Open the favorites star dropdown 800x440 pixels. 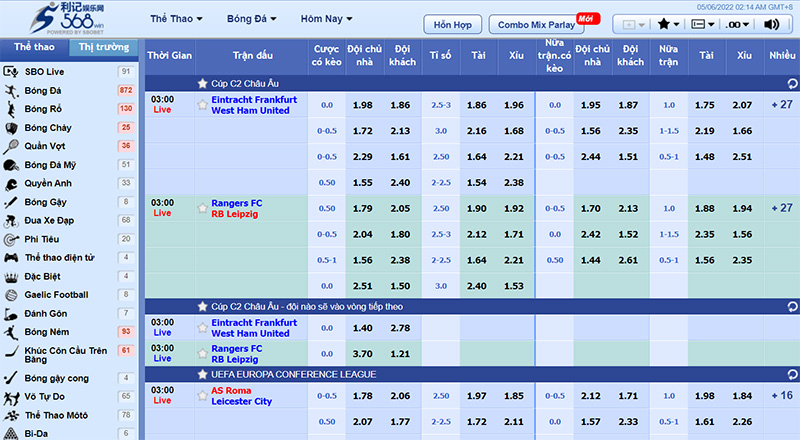tap(668, 24)
